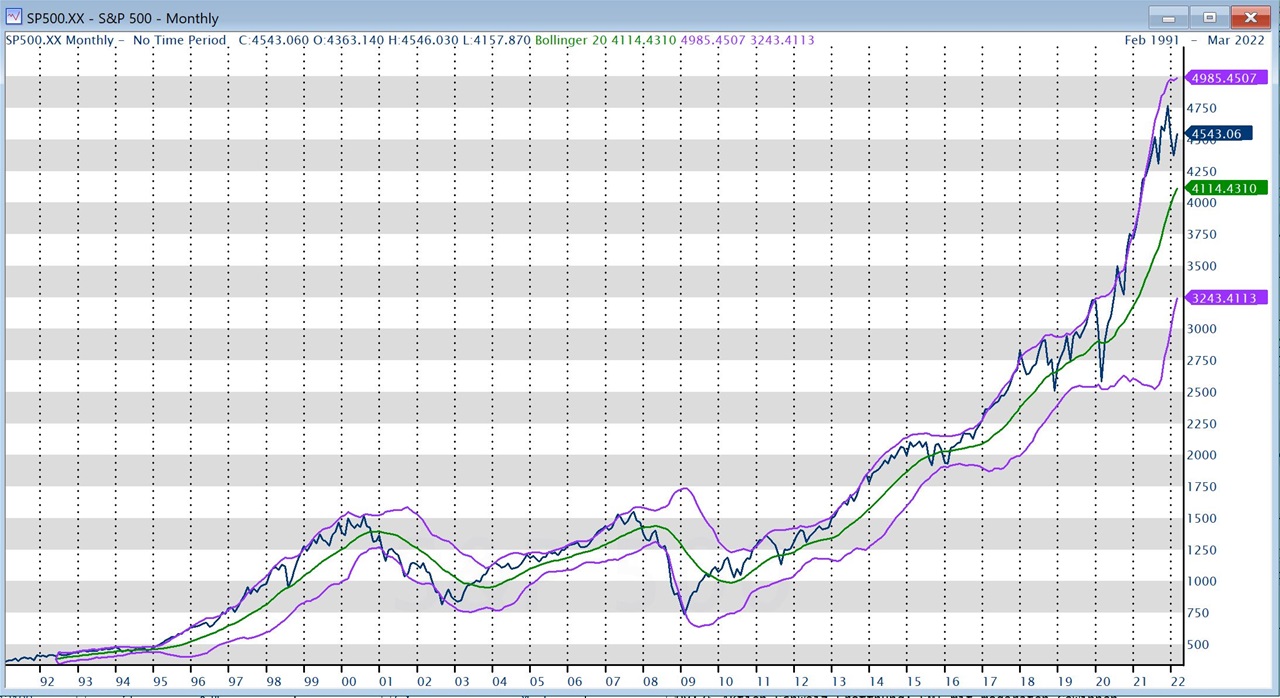Viewport: 1280px width, 698px height.
Task: Click the year label '06' on time axis
Action: pos(574,682)
